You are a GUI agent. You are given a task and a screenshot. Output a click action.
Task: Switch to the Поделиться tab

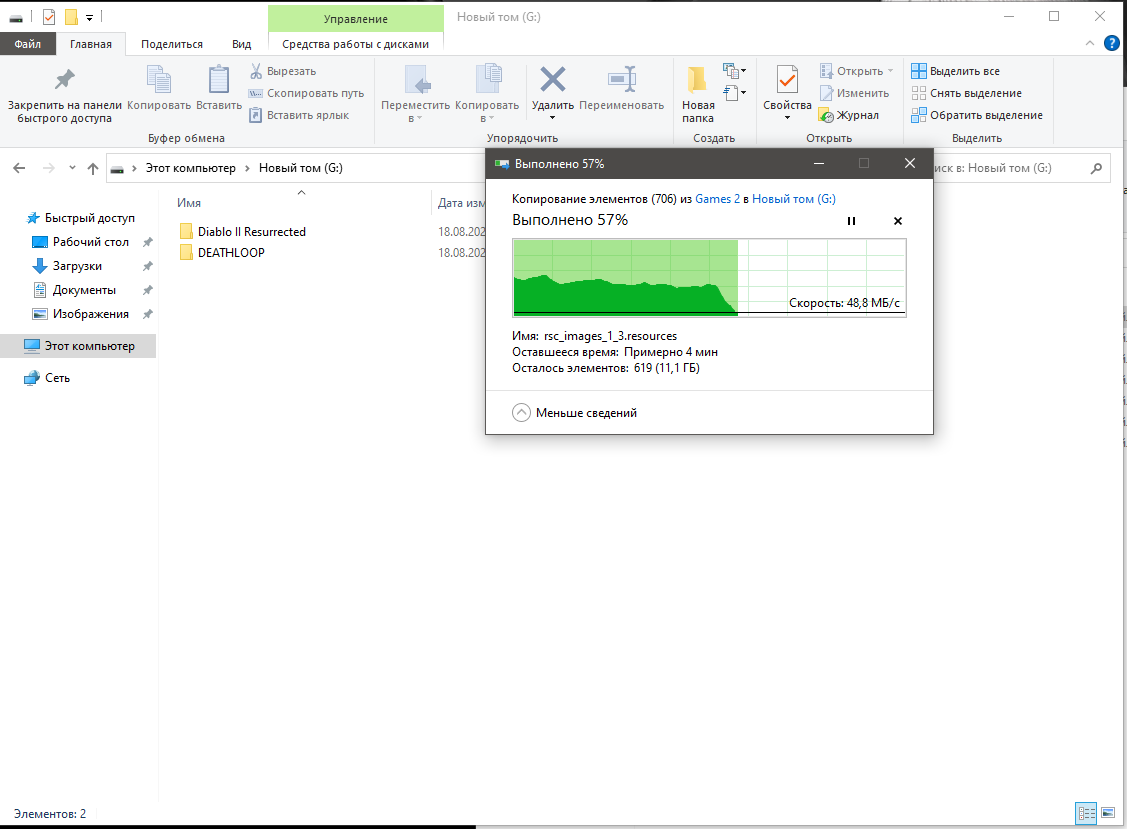[171, 44]
